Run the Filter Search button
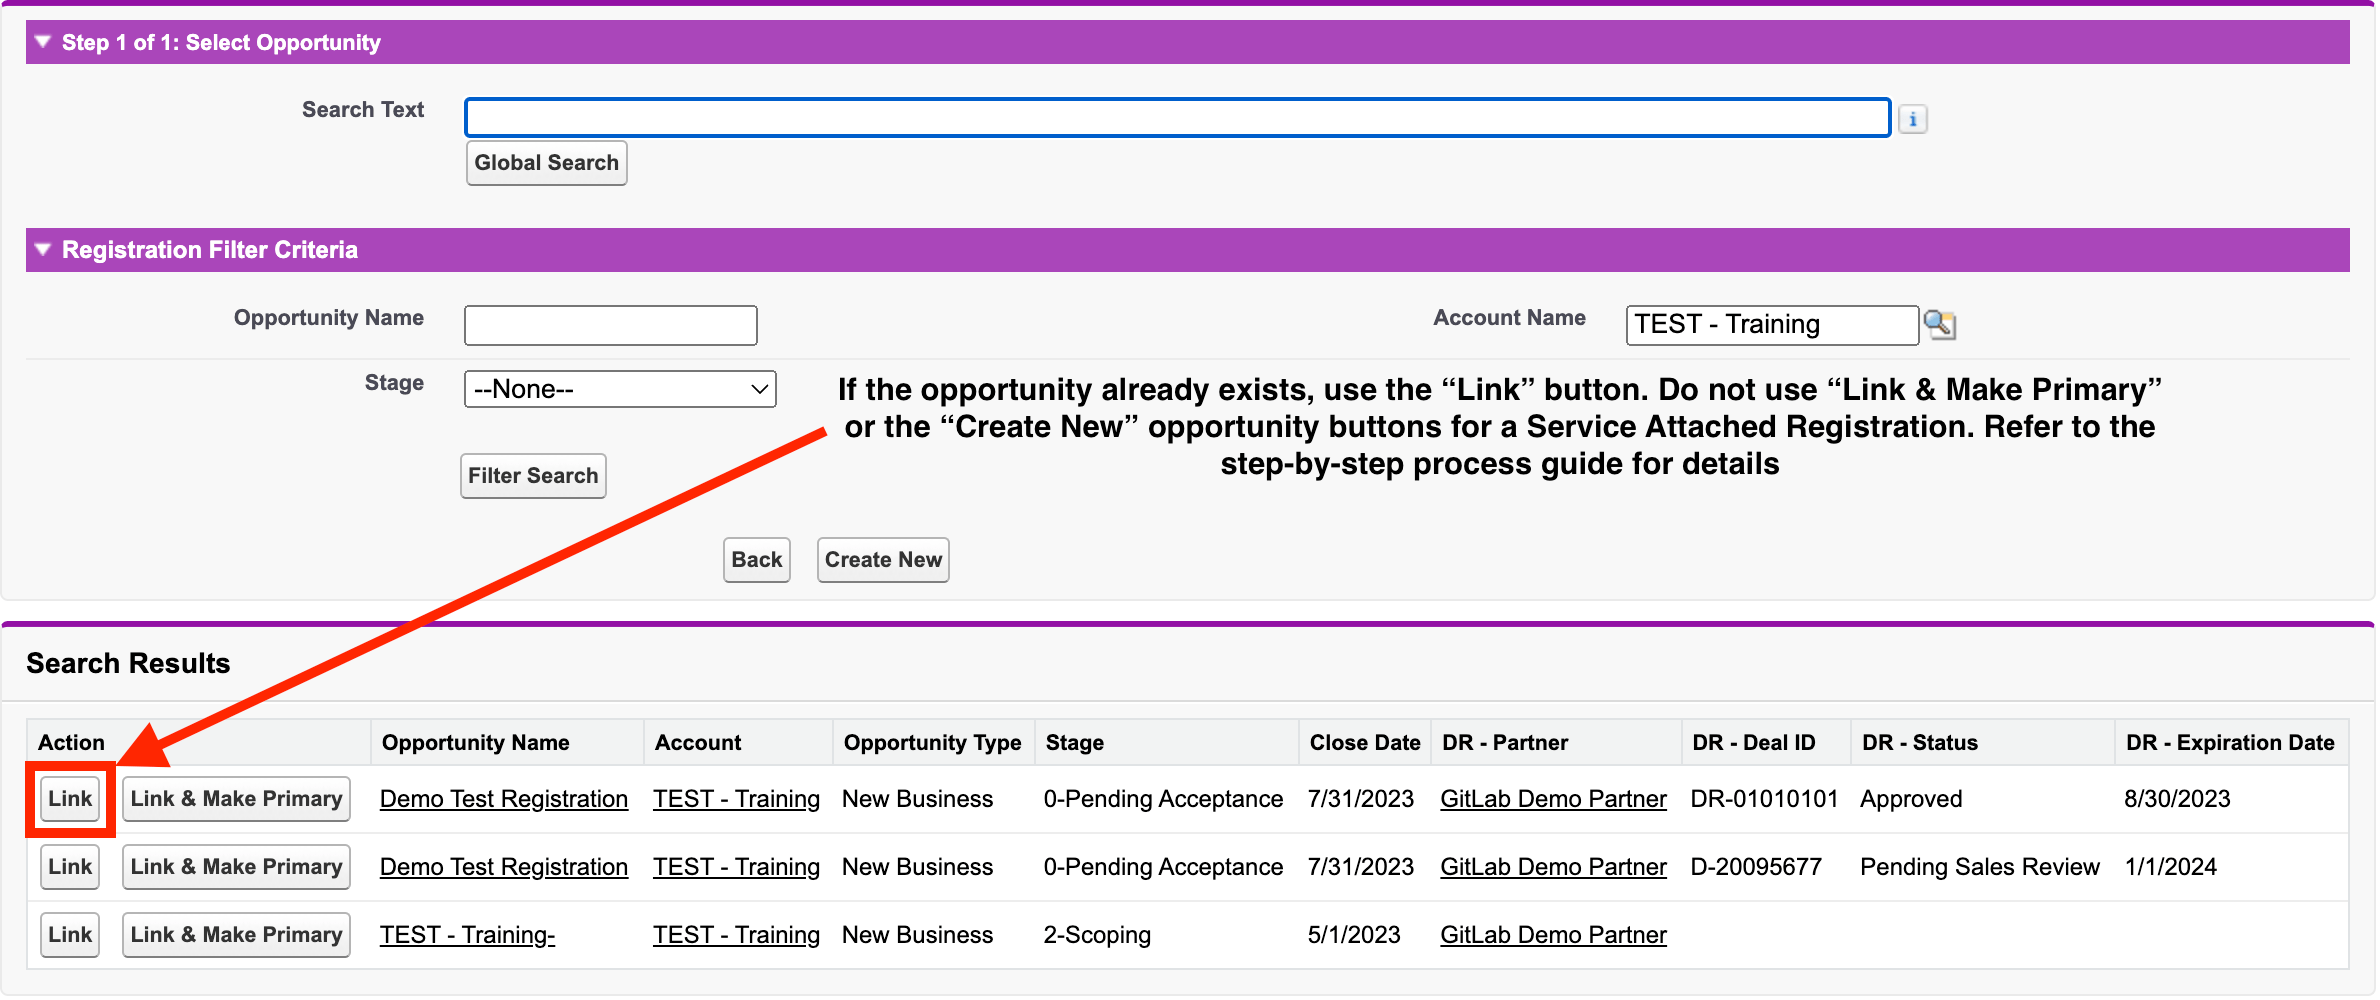This screenshot has width=2380, height=1000. [533, 476]
